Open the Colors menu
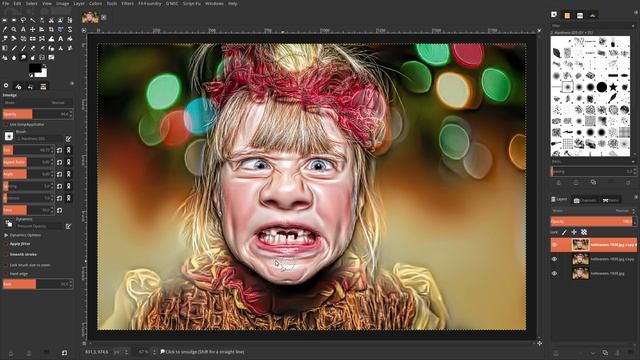 pos(96,4)
